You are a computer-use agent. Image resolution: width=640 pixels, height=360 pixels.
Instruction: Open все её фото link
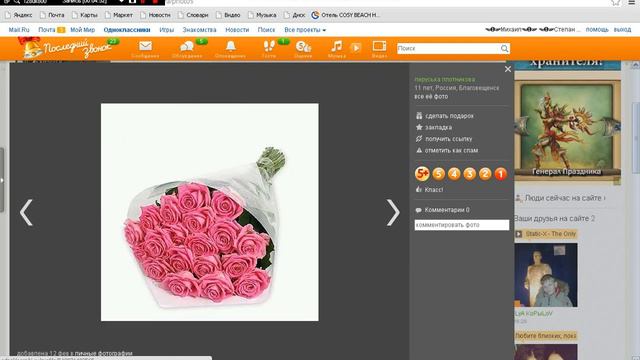(x=431, y=97)
